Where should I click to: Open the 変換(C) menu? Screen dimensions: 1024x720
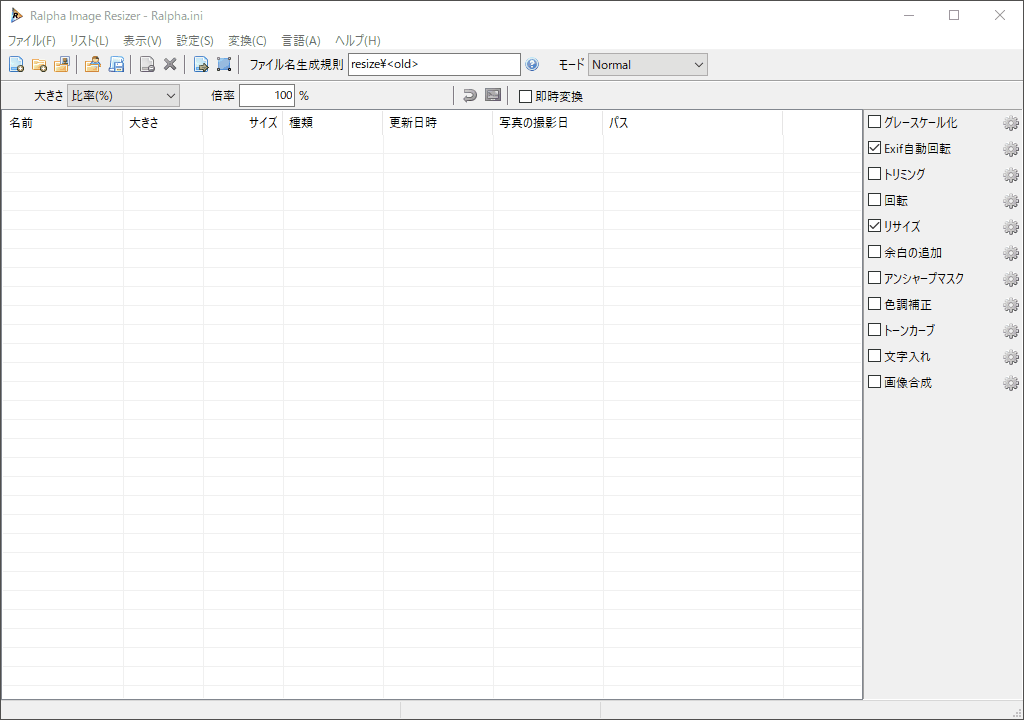coord(247,41)
